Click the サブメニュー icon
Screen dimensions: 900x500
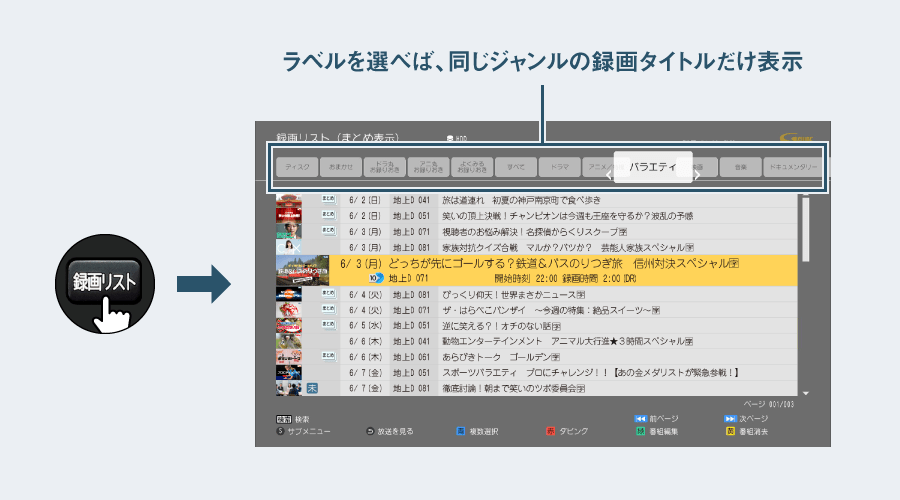click(x=280, y=431)
